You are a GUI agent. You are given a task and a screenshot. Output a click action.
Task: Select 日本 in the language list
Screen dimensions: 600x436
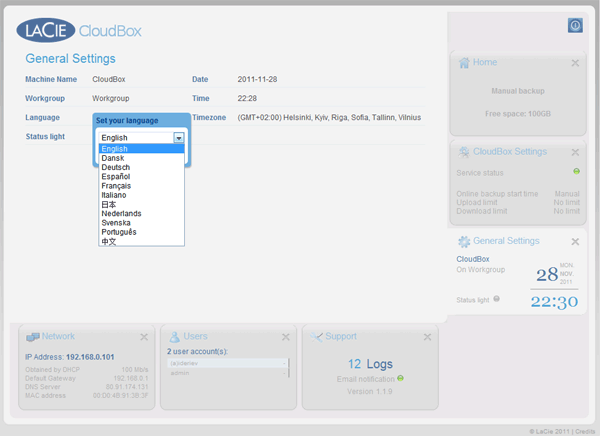click(x=141, y=204)
